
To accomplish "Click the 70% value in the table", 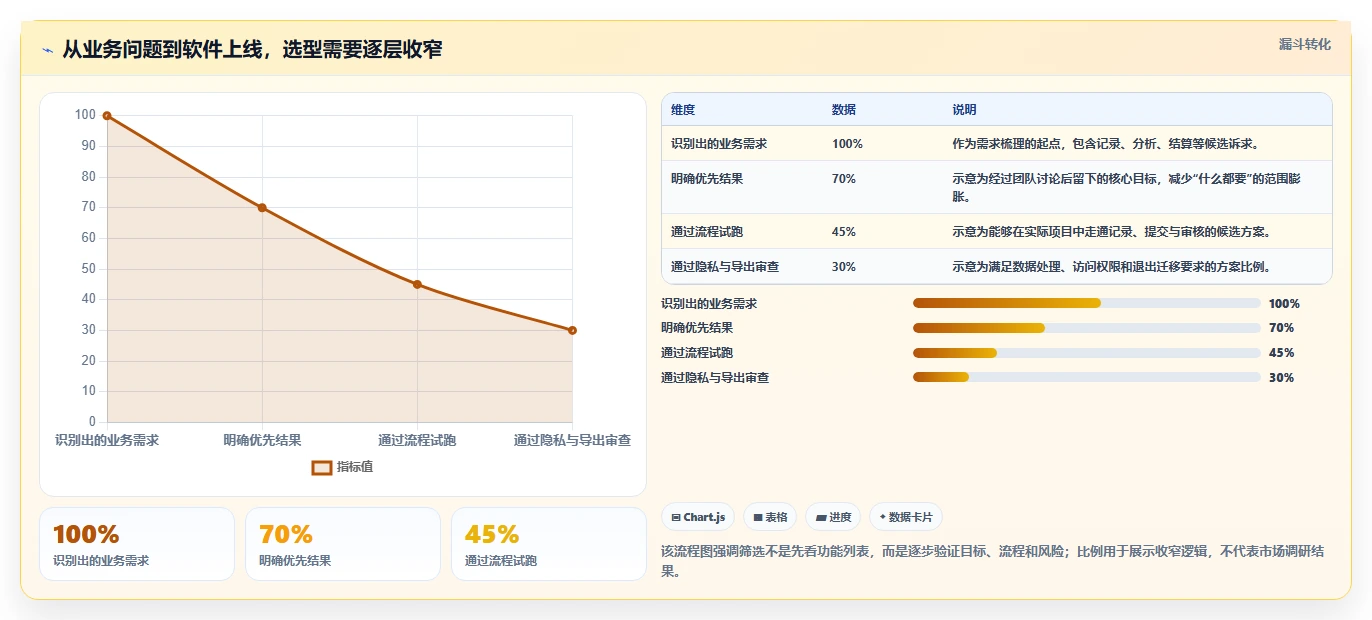I will [x=844, y=179].
